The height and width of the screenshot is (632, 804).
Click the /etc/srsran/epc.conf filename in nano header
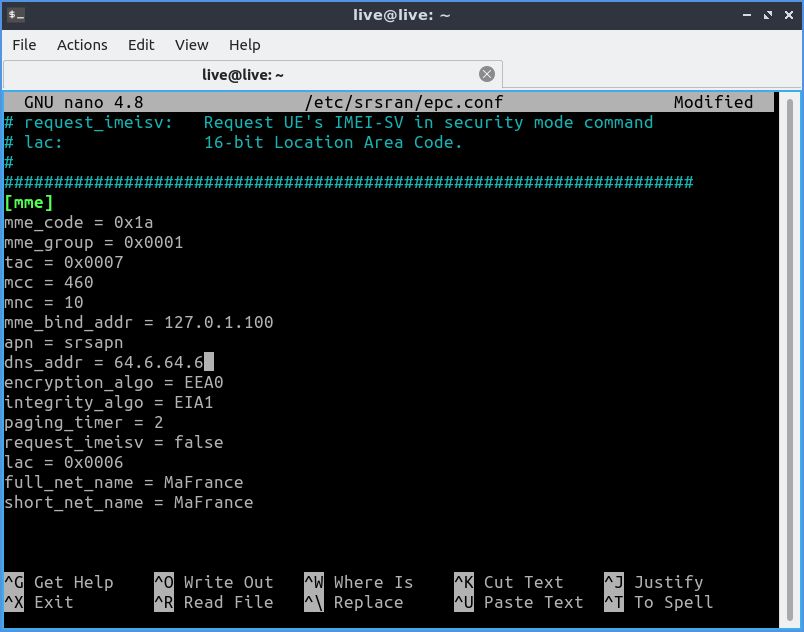pyautogui.click(x=404, y=102)
